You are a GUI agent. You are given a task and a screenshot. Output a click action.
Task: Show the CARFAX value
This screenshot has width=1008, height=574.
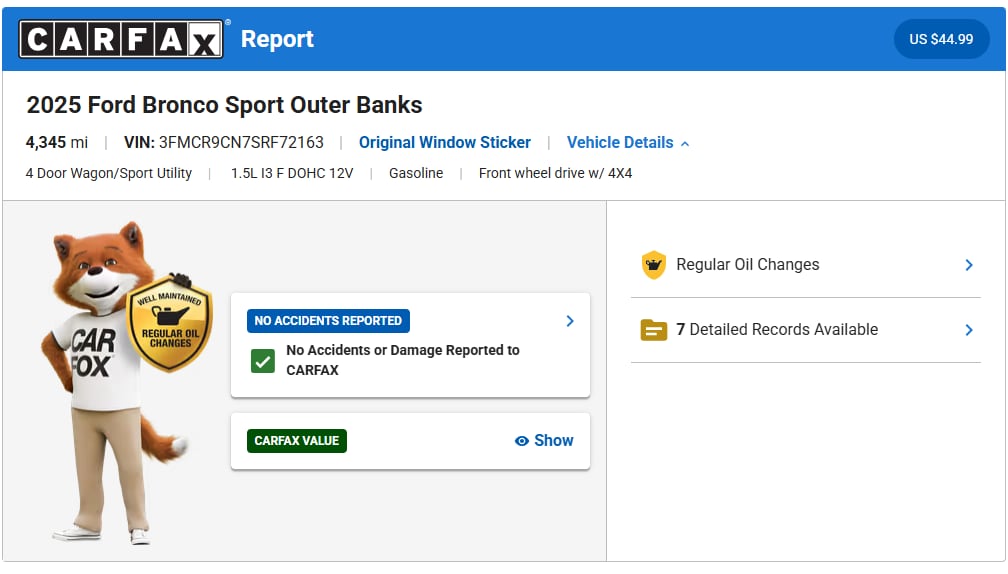pyautogui.click(x=544, y=441)
